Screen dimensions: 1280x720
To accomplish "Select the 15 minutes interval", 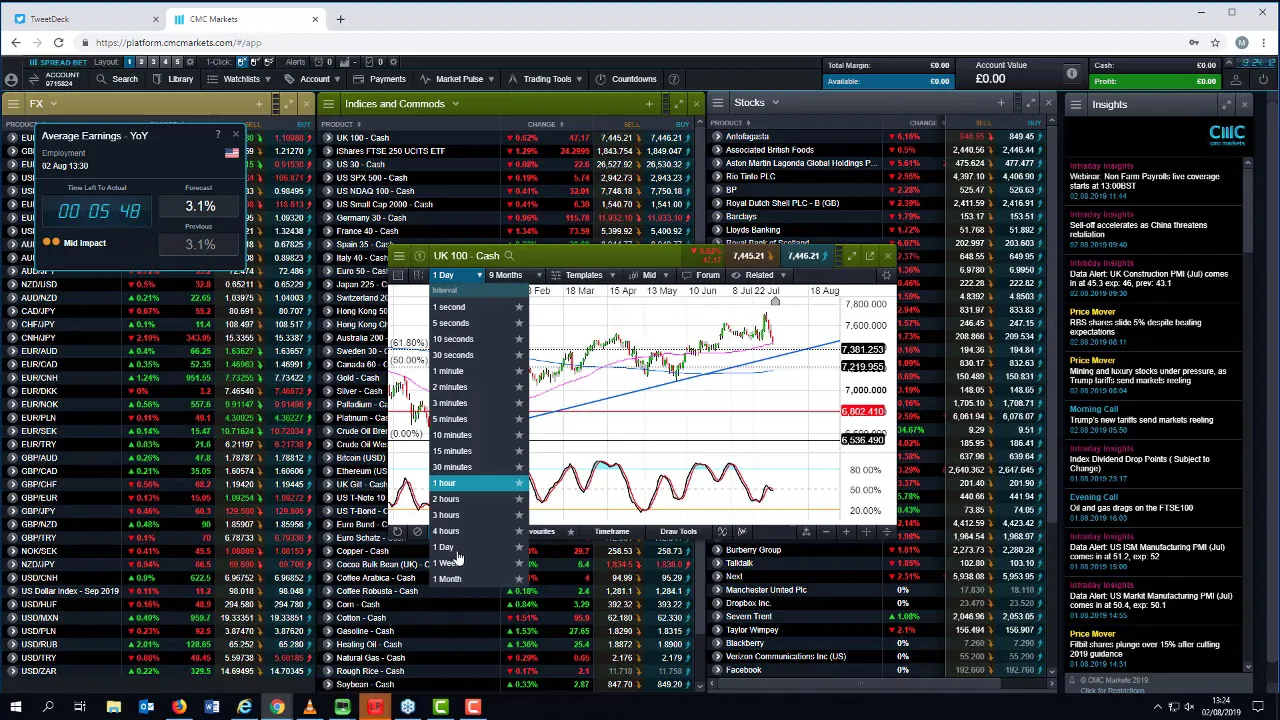I will 478,451.
